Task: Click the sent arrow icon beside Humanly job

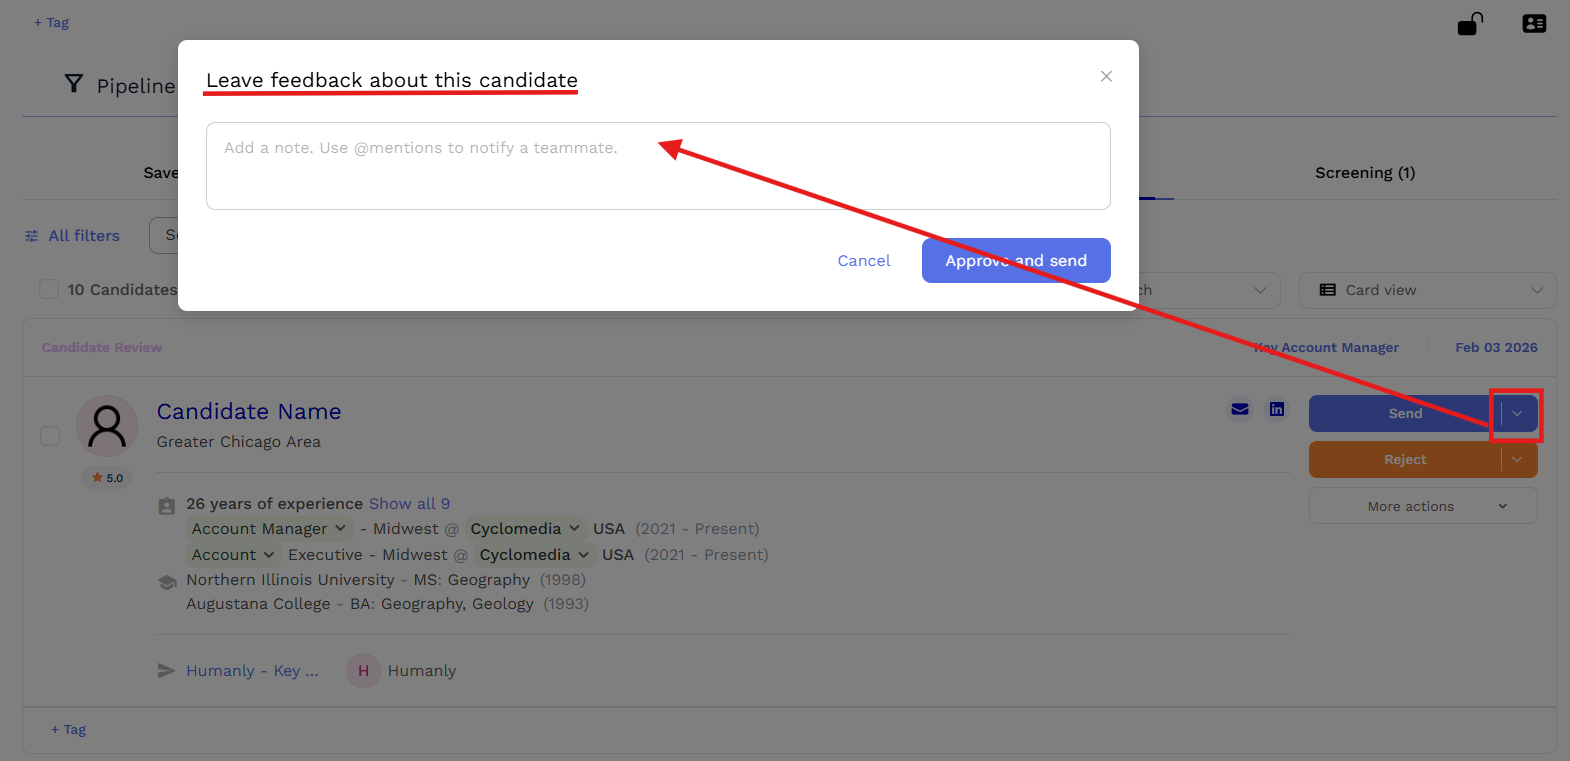Action: [166, 671]
